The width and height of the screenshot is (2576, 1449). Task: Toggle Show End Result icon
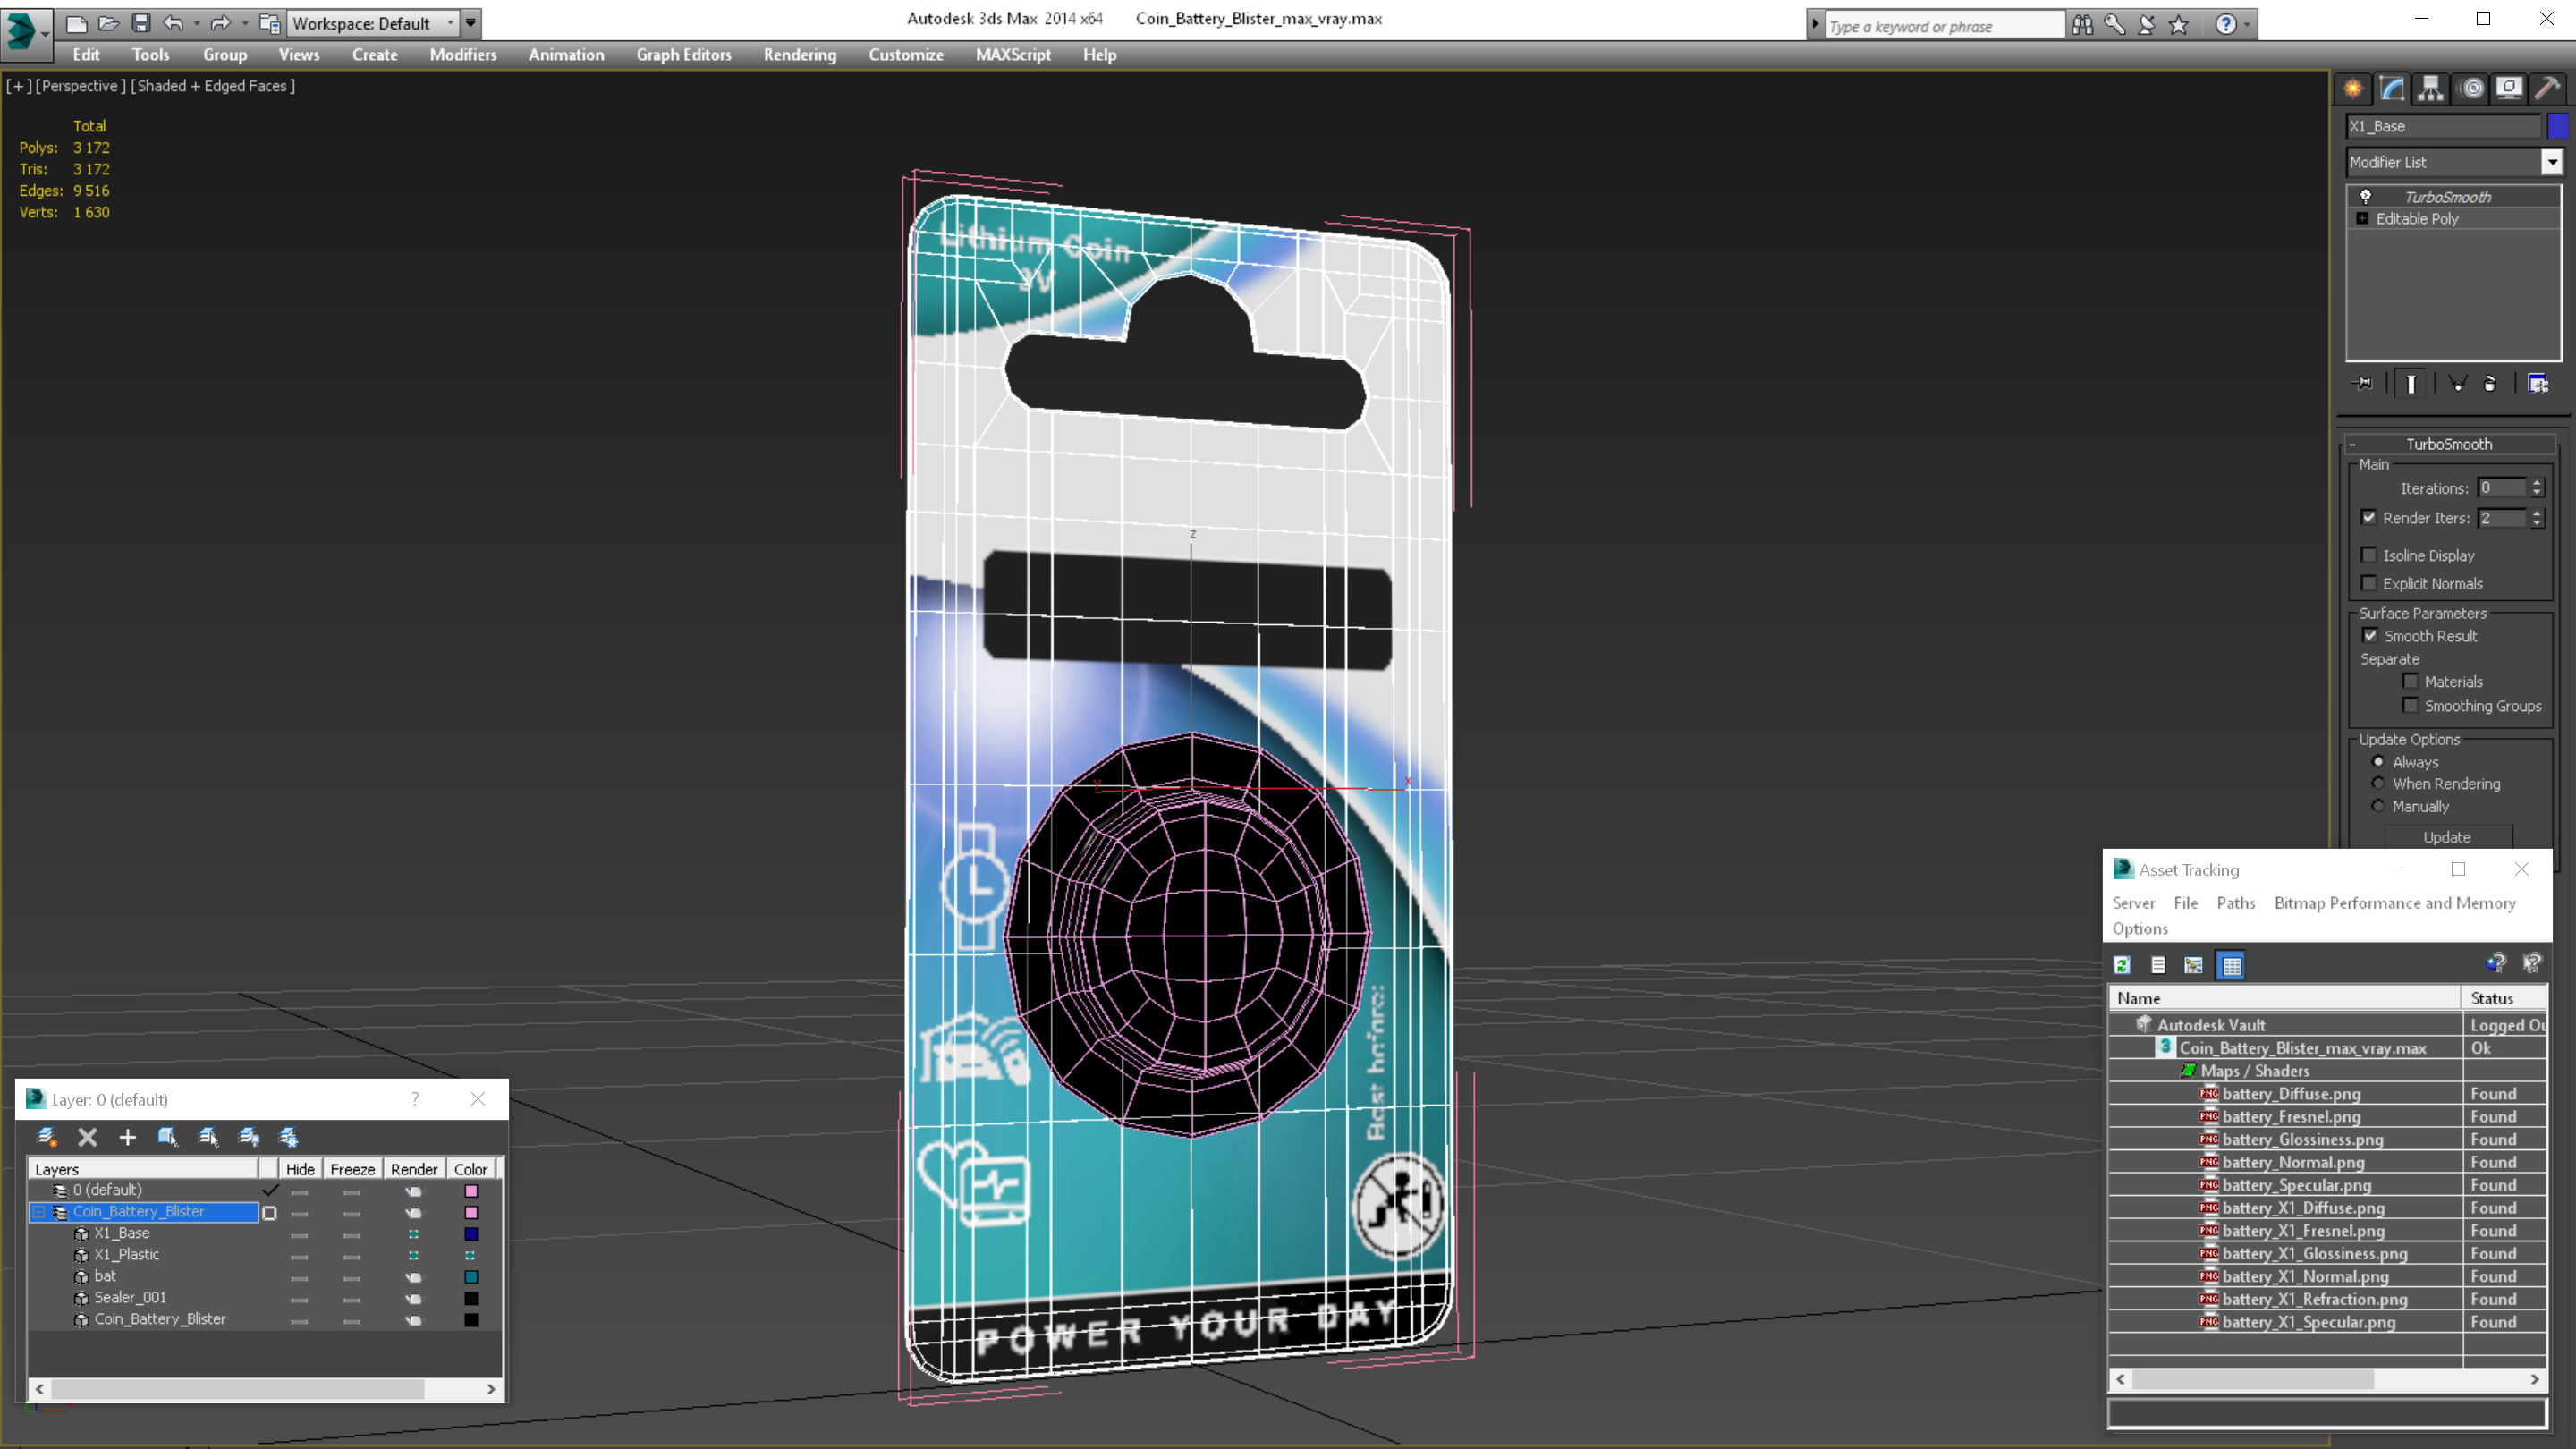point(2411,383)
